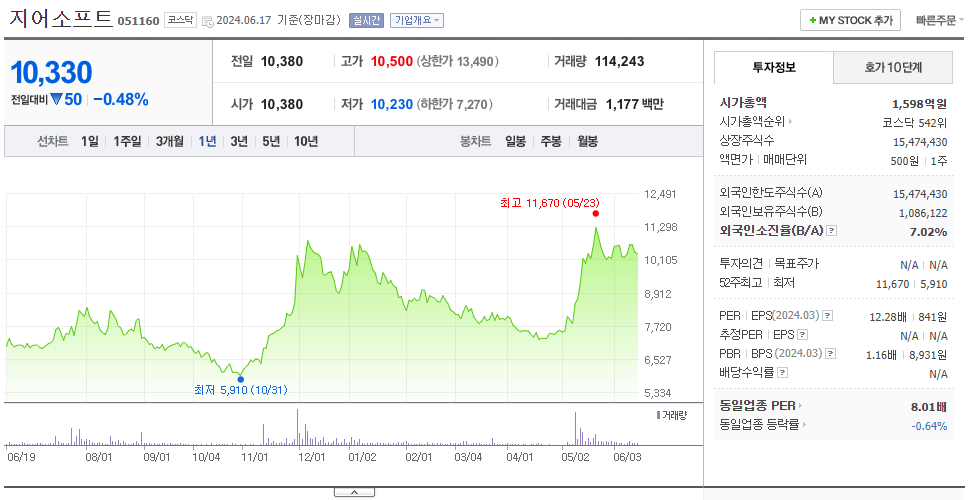Click help icon next to 외국인소진율(B/A)

click(x=832, y=230)
